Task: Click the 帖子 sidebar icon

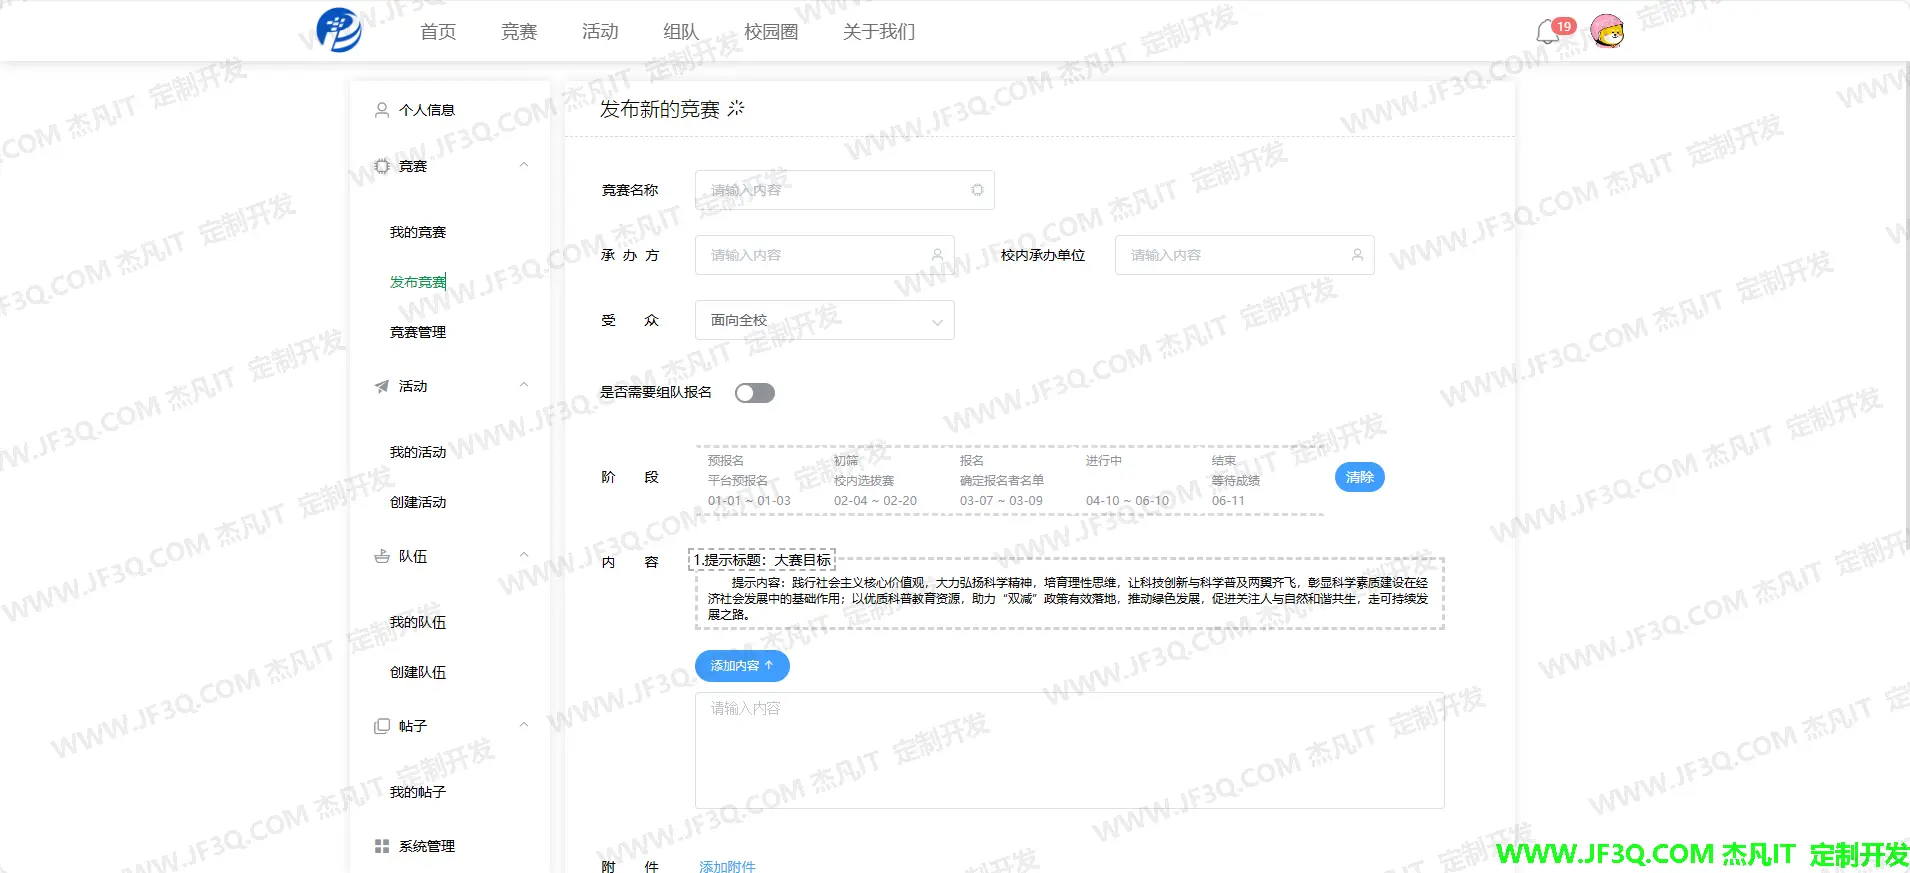Action: pos(382,726)
